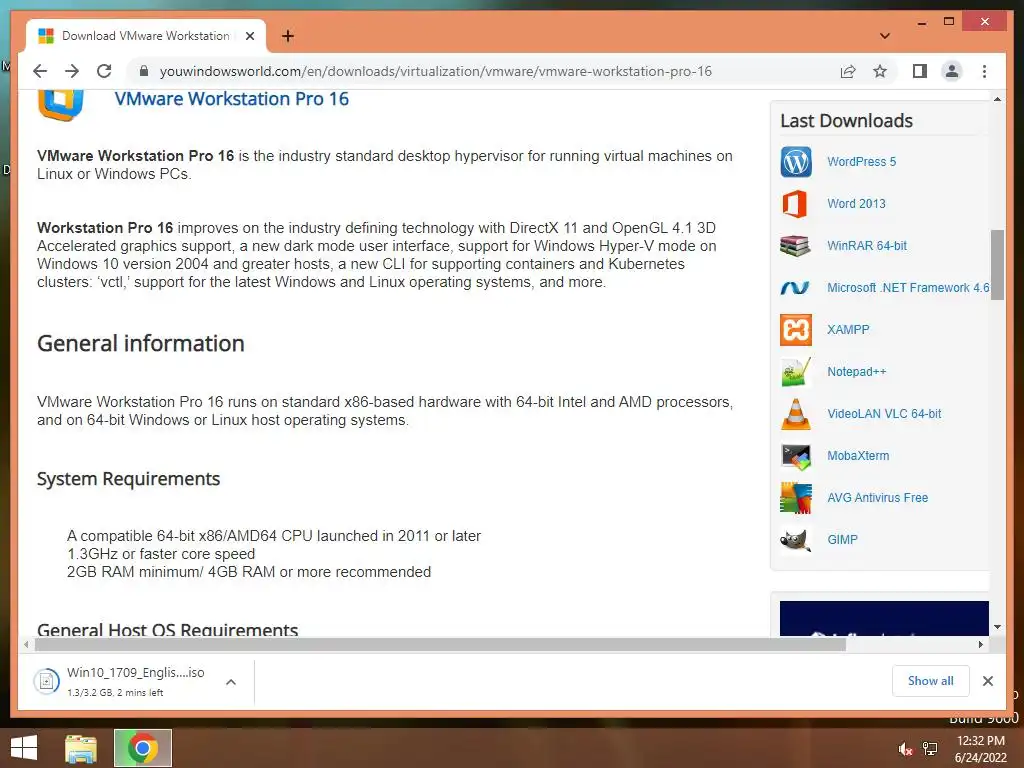
Task: Open the tab search chevron
Action: [885, 36]
